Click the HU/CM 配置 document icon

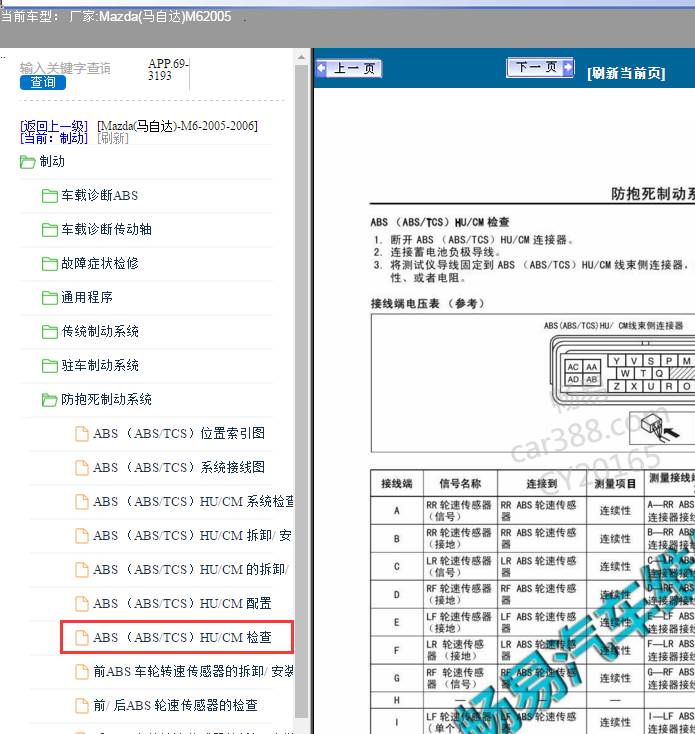pyautogui.click(x=82, y=604)
